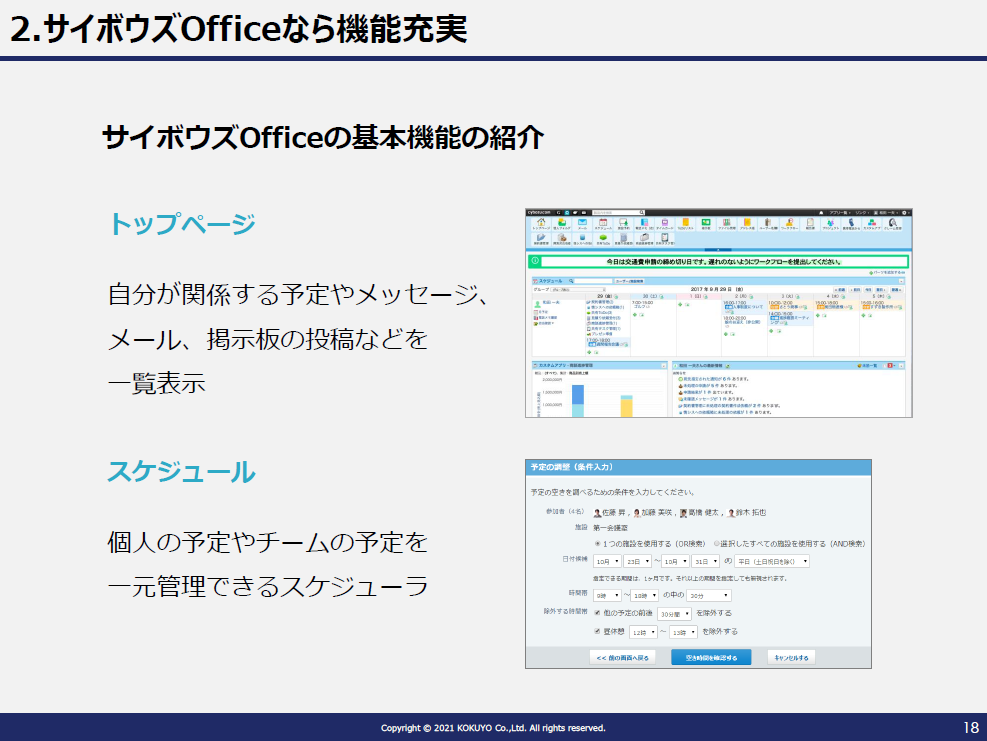Open the group selector dropdown in schedule portlet
The height and width of the screenshot is (741, 987).
(x=578, y=290)
